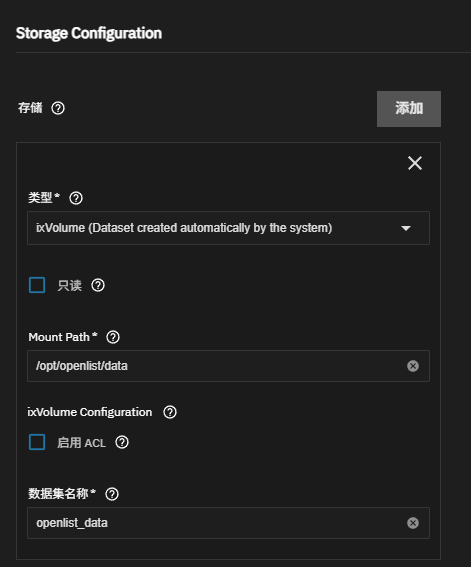Click the dropdown arrow of 类型 selector
471x567 pixels.
click(406, 228)
